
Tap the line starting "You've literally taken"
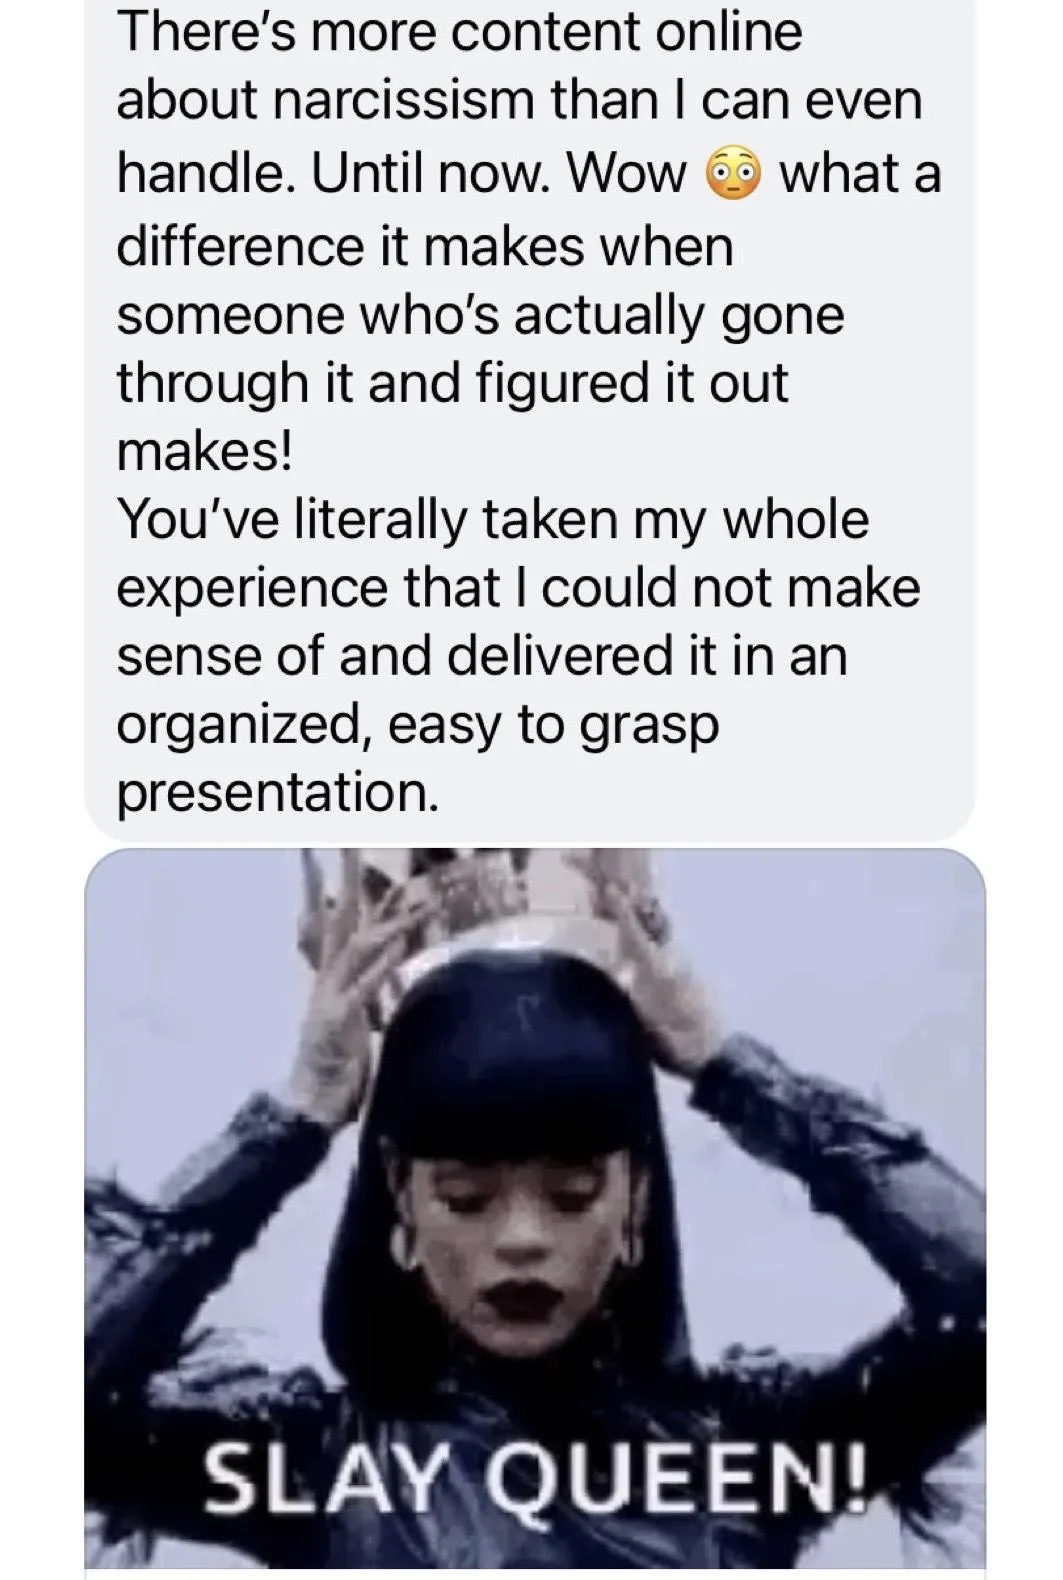[493, 519]
